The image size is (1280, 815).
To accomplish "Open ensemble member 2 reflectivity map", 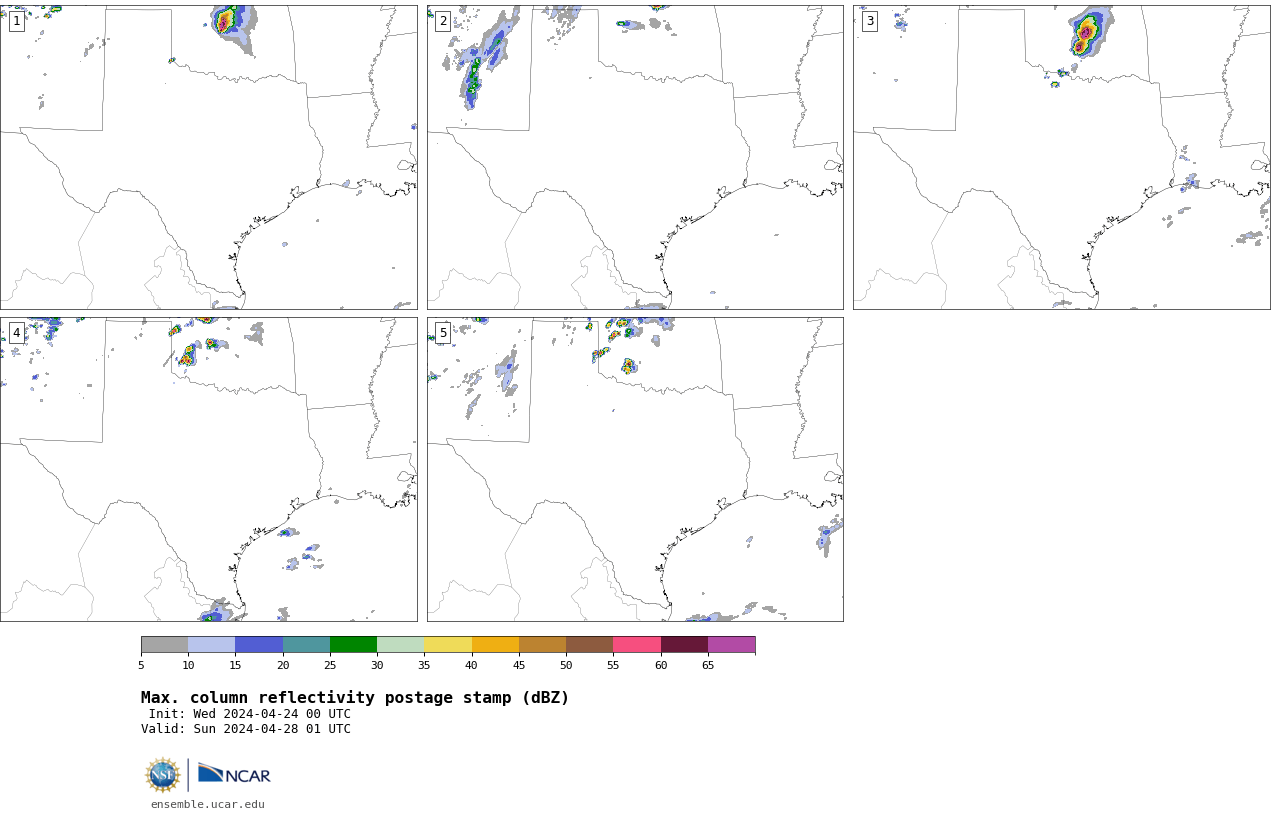I will [635, 157].
